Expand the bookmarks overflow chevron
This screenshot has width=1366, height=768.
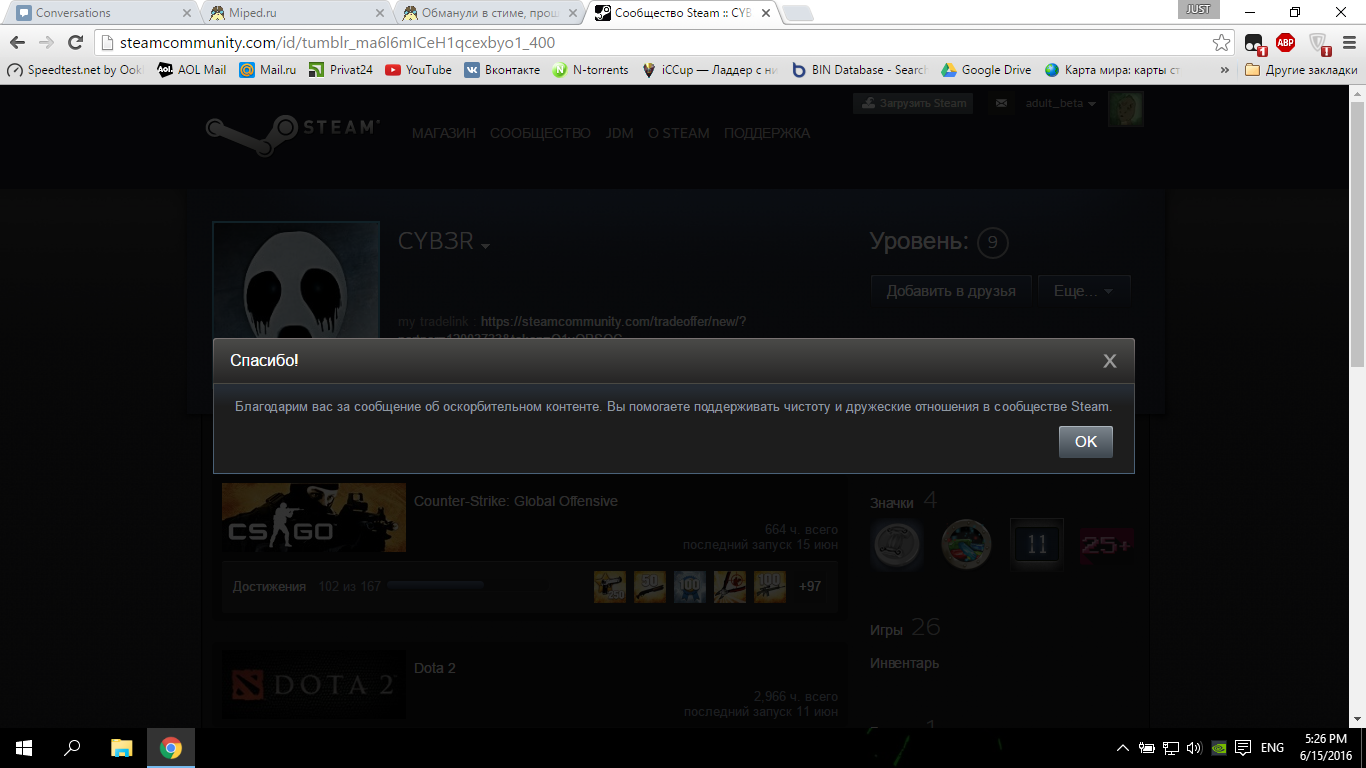tap(1225, 70)
